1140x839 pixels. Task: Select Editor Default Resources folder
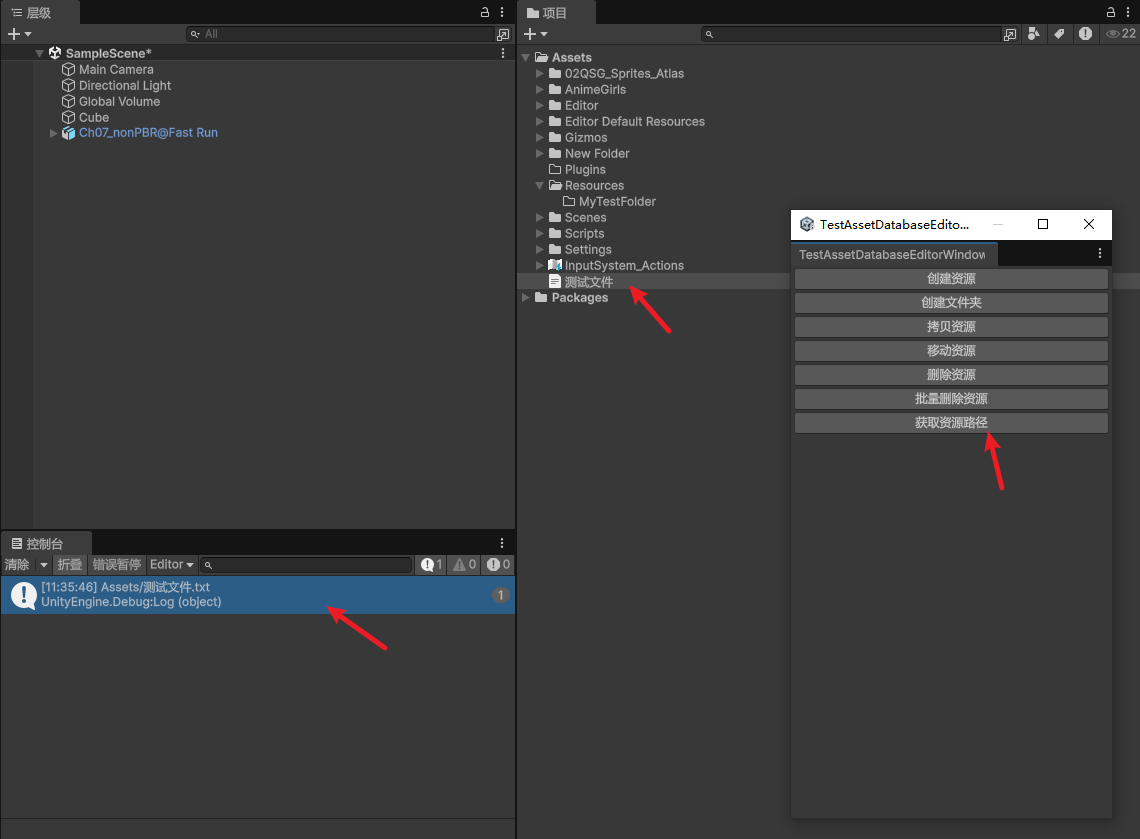634,121
